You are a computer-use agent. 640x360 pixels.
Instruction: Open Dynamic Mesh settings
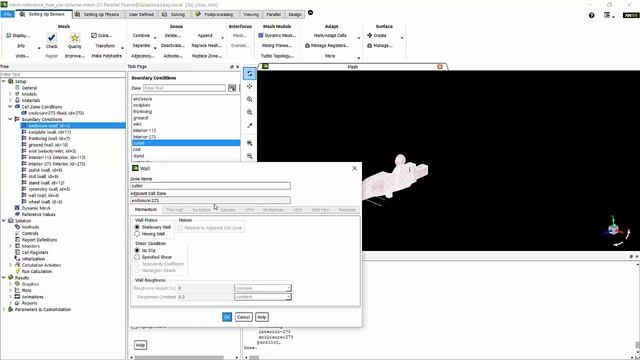tap(277, 36)
